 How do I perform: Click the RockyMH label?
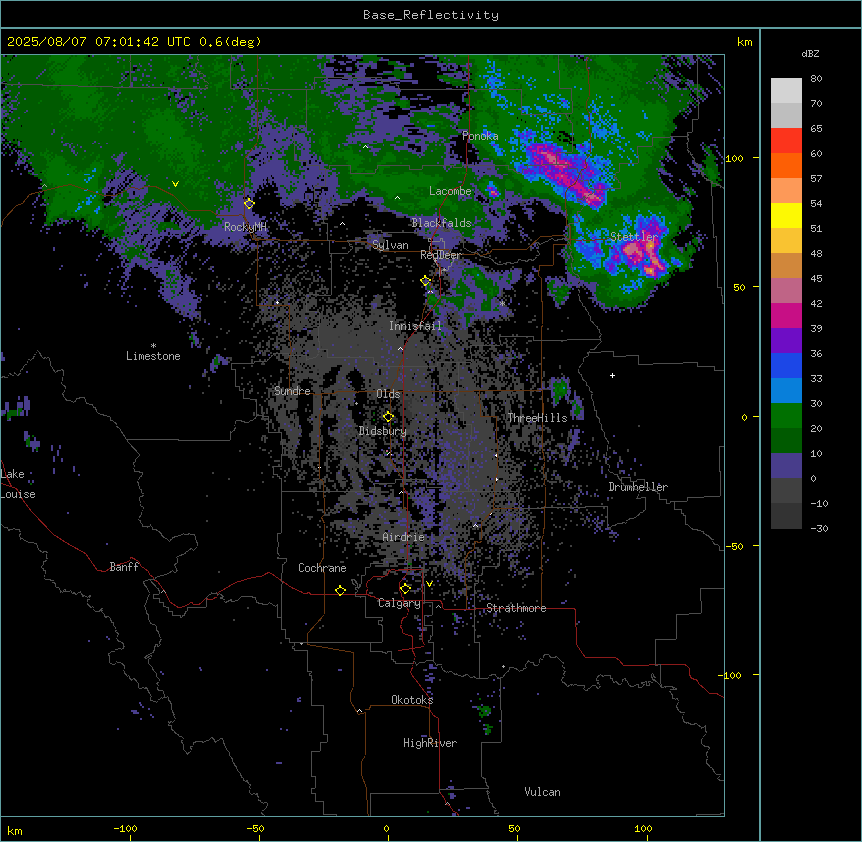tap(245, 227)
